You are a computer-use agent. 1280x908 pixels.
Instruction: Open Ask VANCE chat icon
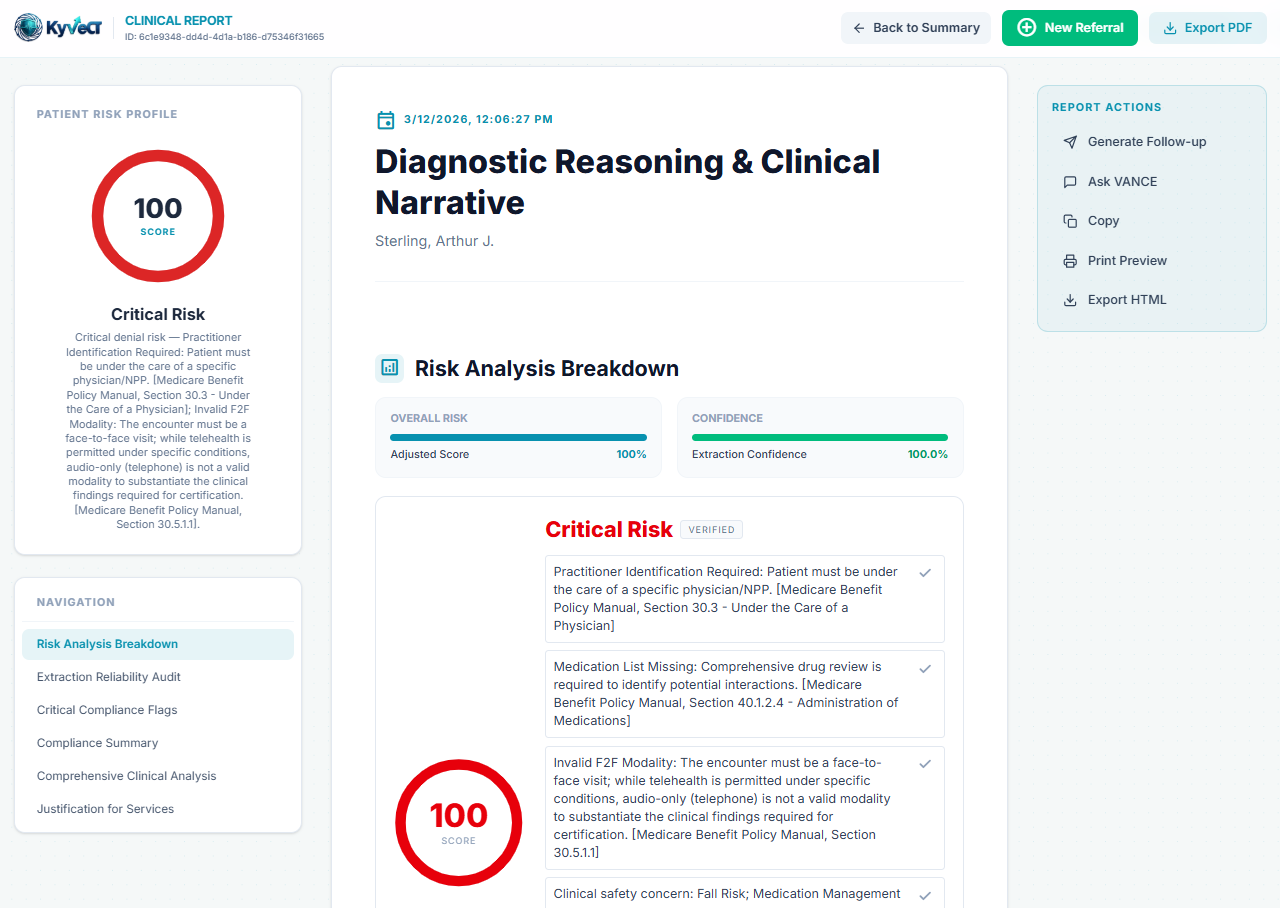coord(1069,181)
